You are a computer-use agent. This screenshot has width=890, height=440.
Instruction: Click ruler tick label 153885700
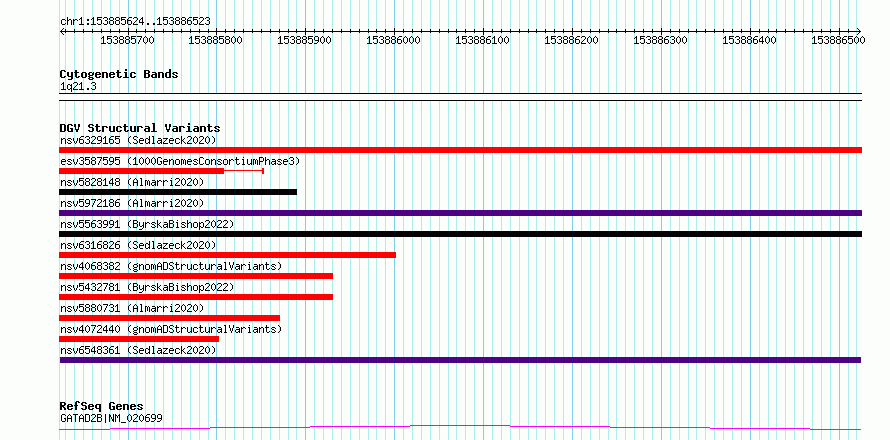[x=127, y=40]
